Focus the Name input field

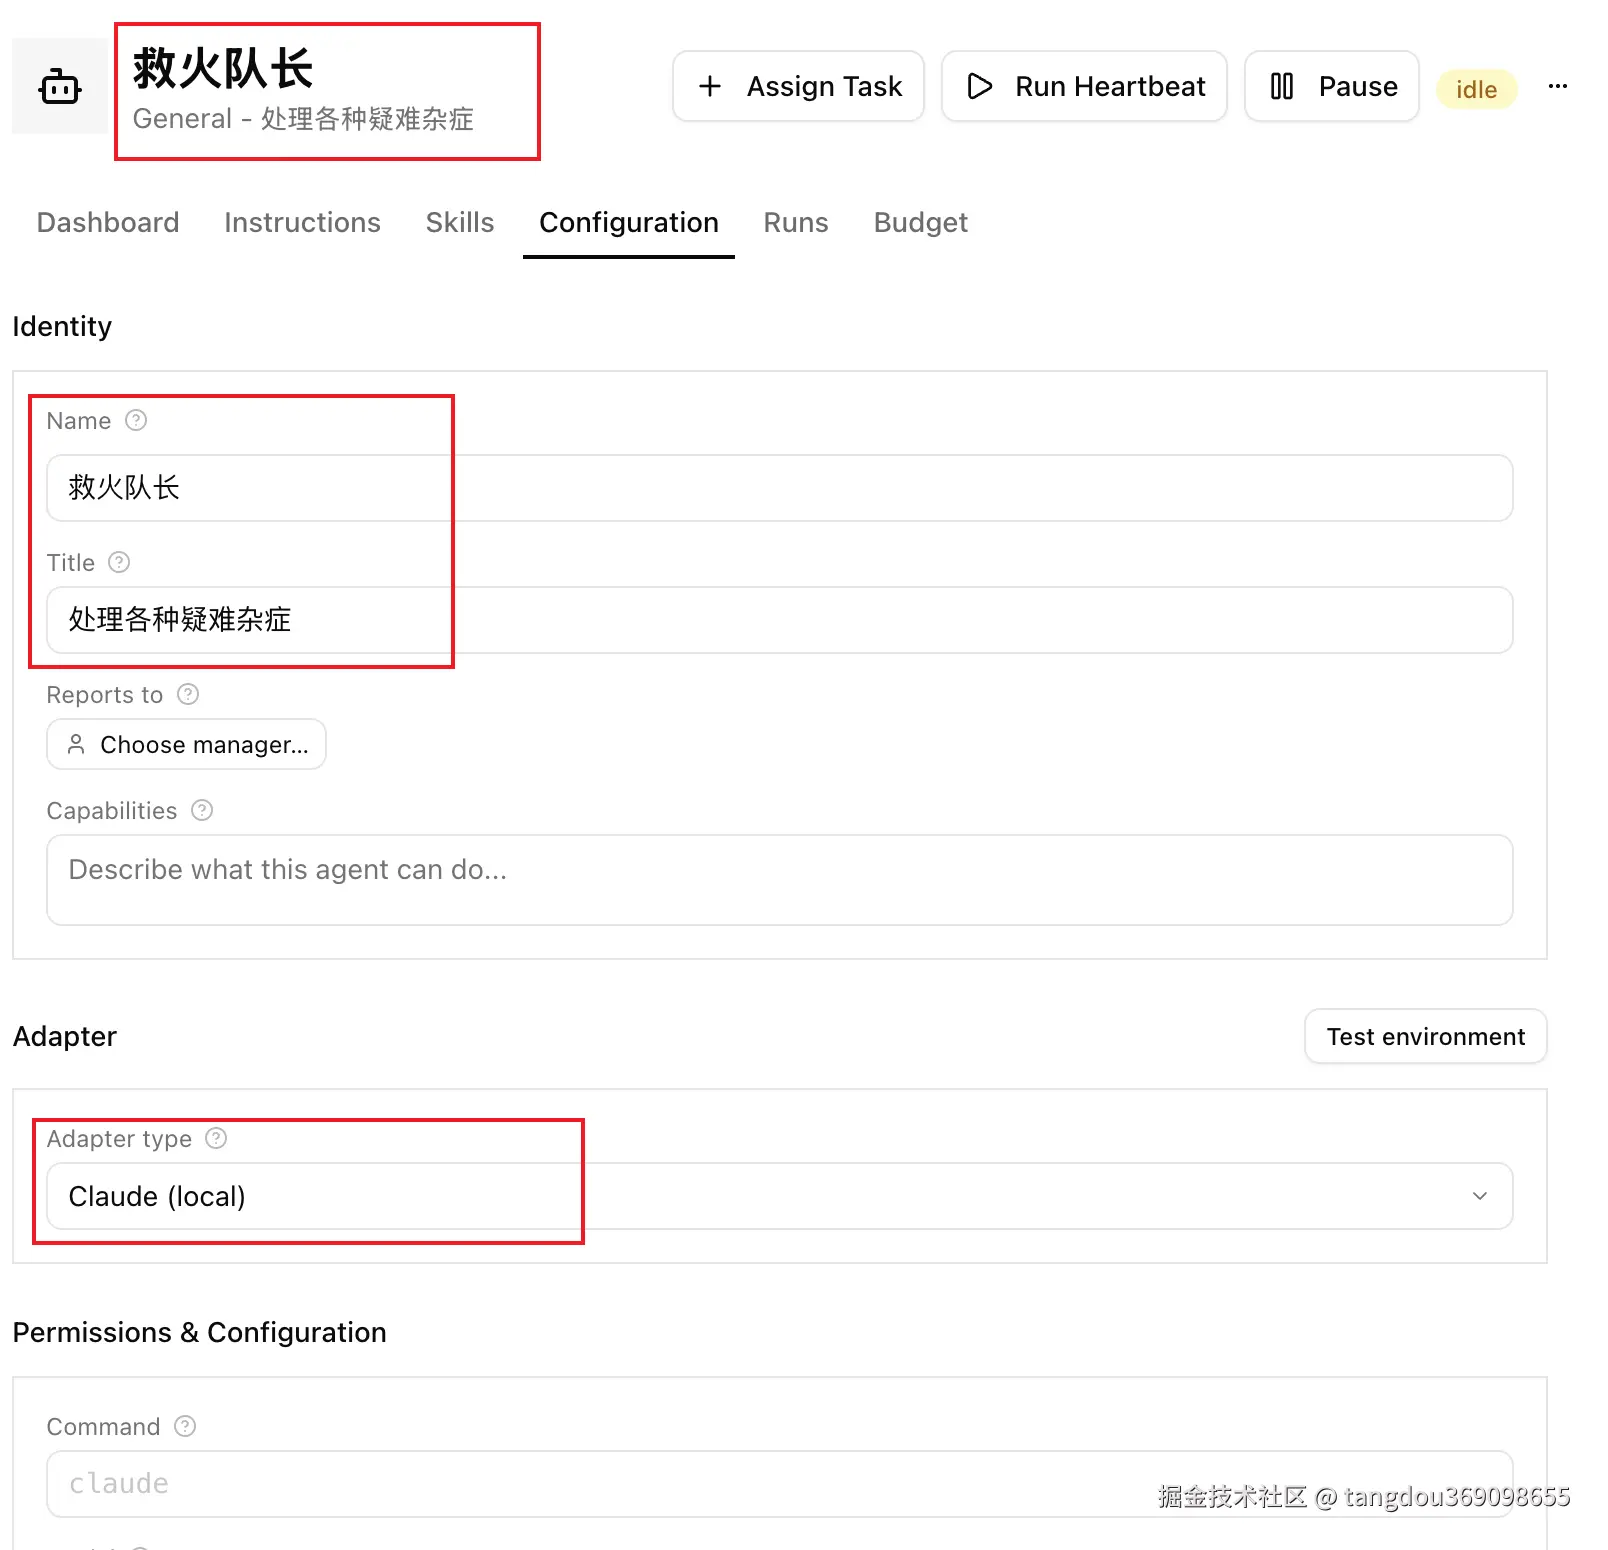780,488
